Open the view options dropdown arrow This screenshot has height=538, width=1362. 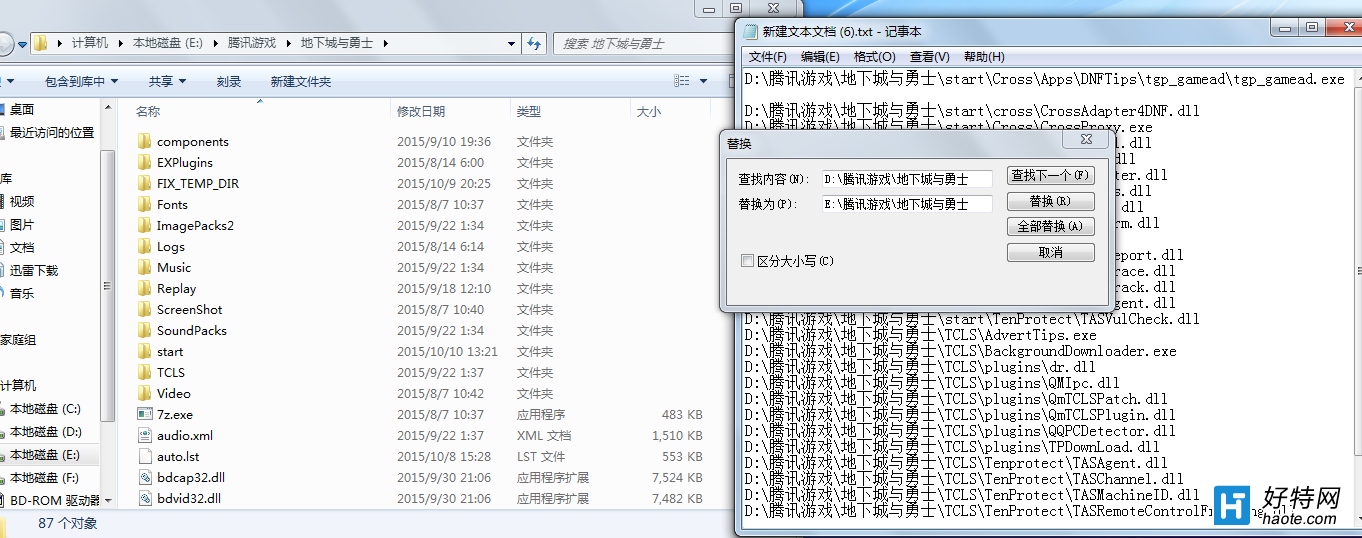[x=703, y=81]
